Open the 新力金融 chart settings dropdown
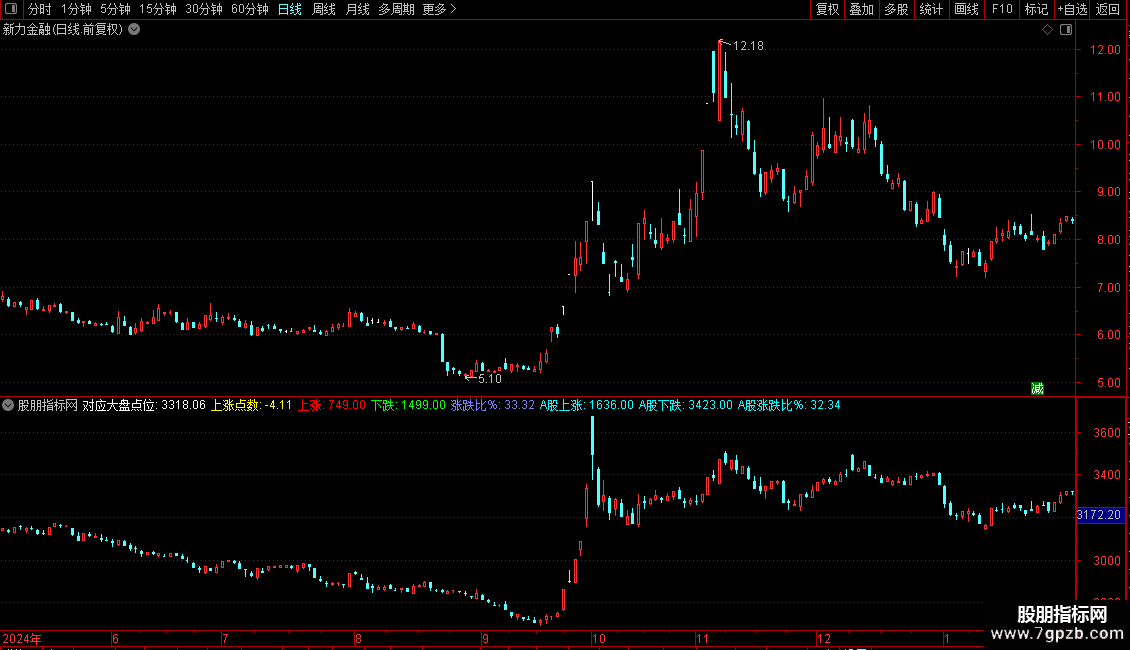This screenshot has height=650, width=1130. click(134, 30)
